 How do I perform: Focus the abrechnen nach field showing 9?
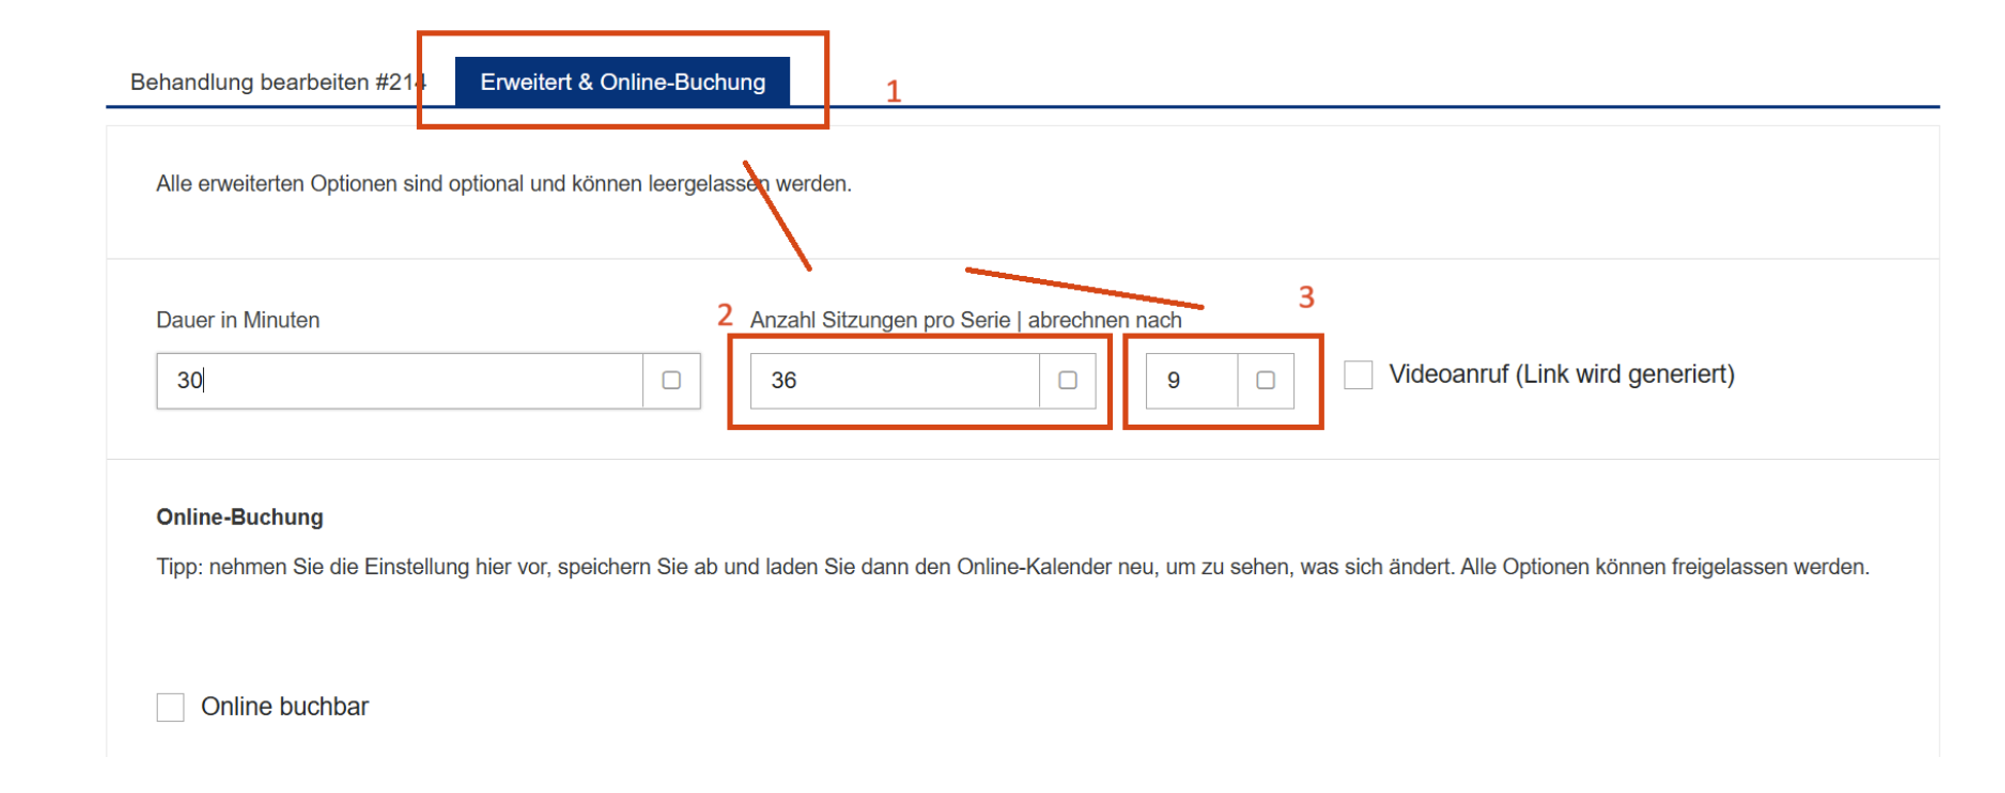(x=1191, y=380)
